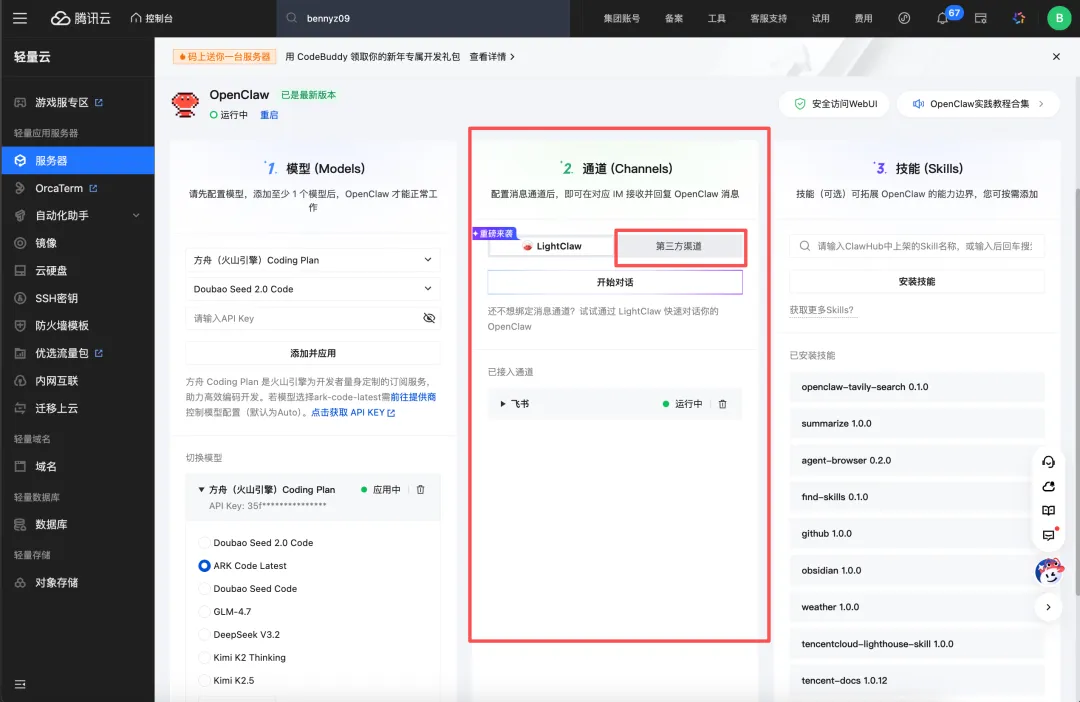Open the 控制台 console home
Image resolution: width=1080 pixels, height=702 pixels.
(x=152, y=18)
